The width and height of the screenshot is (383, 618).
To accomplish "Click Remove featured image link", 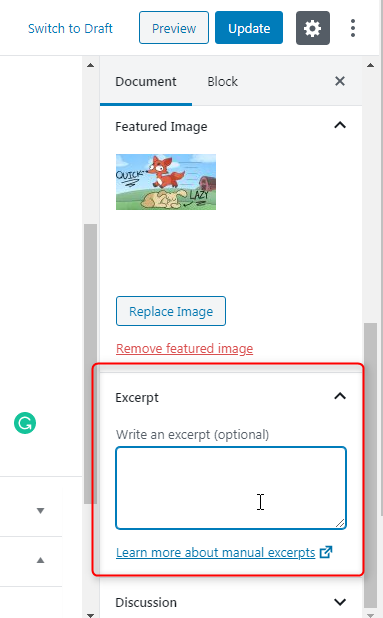I will coord(184,348).
